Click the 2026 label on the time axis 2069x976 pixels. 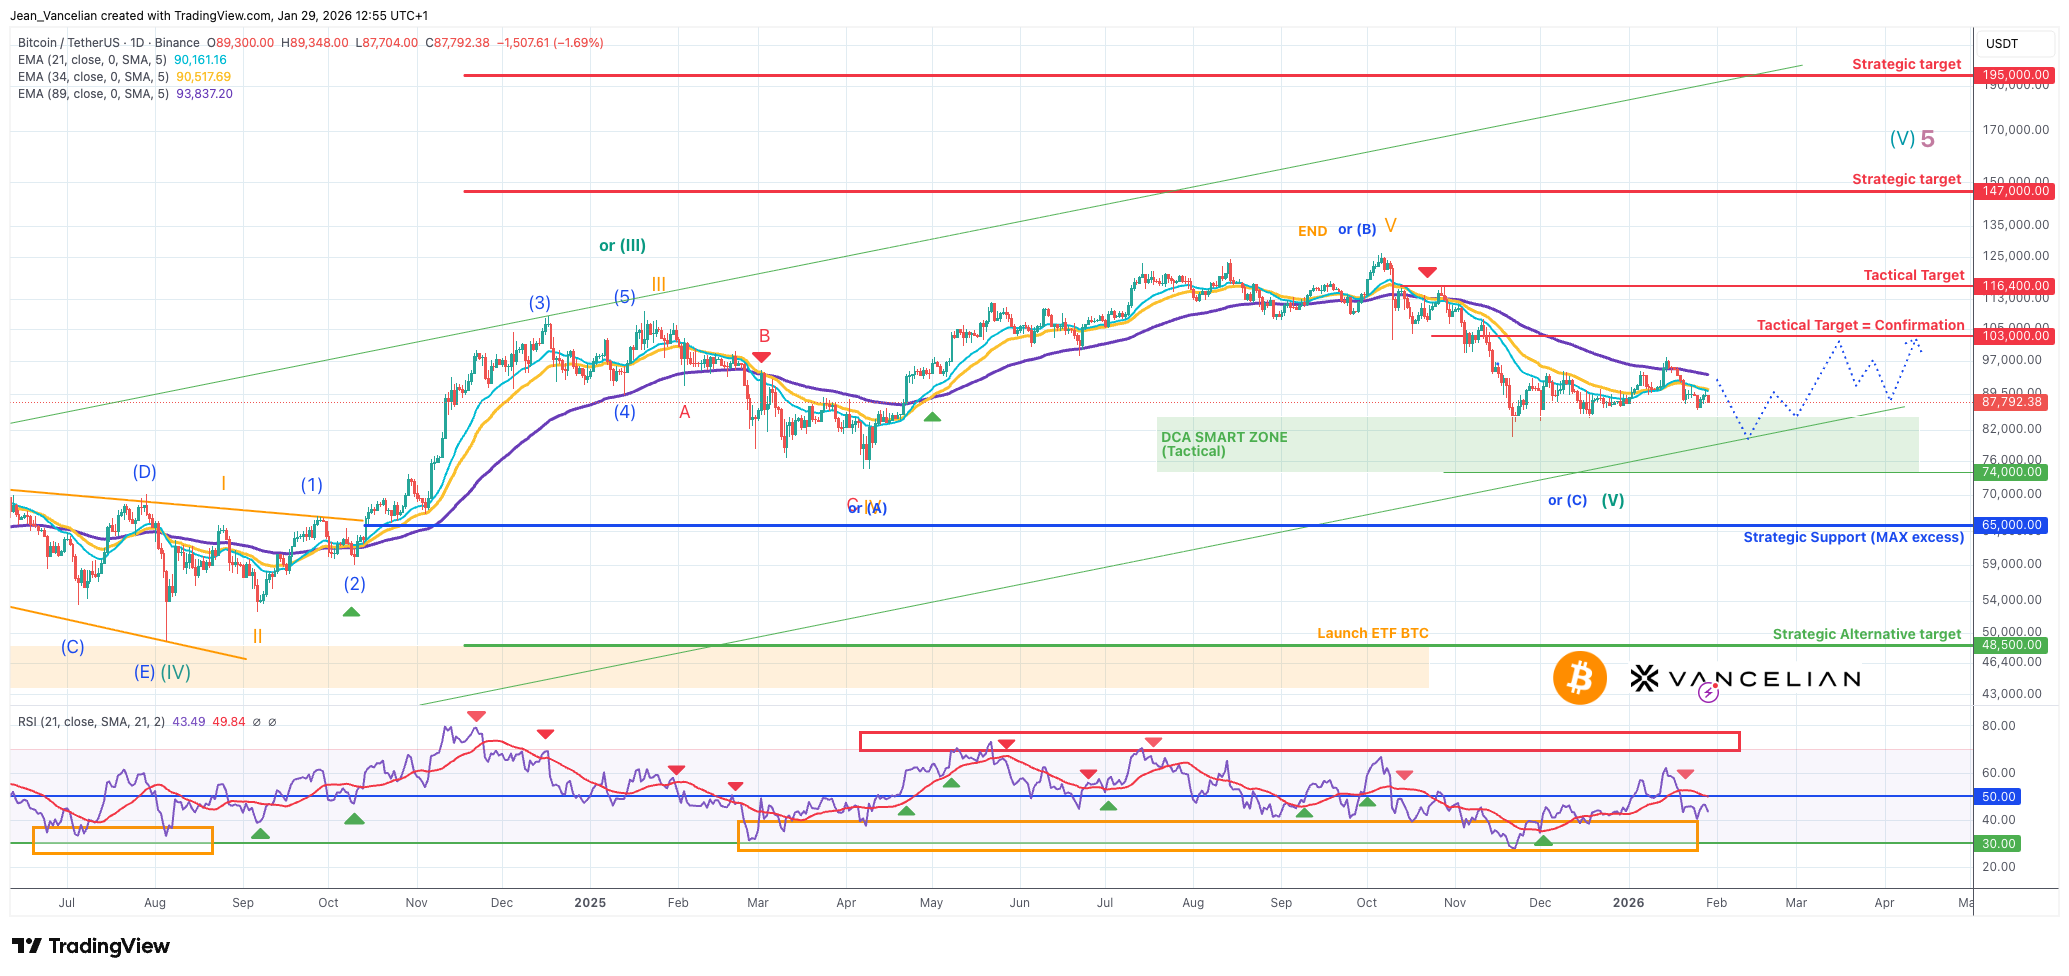(x=1630, y=902)
